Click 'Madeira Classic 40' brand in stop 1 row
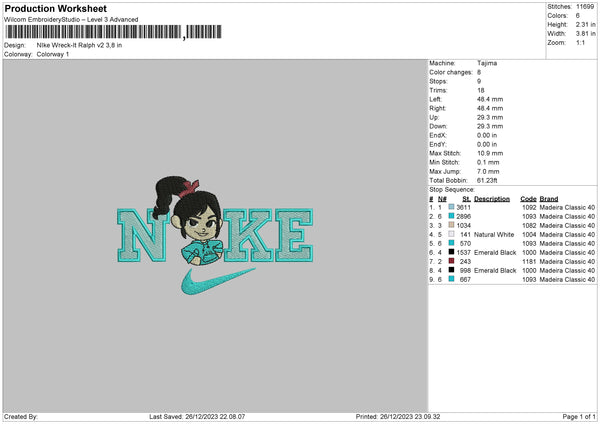 567,207
